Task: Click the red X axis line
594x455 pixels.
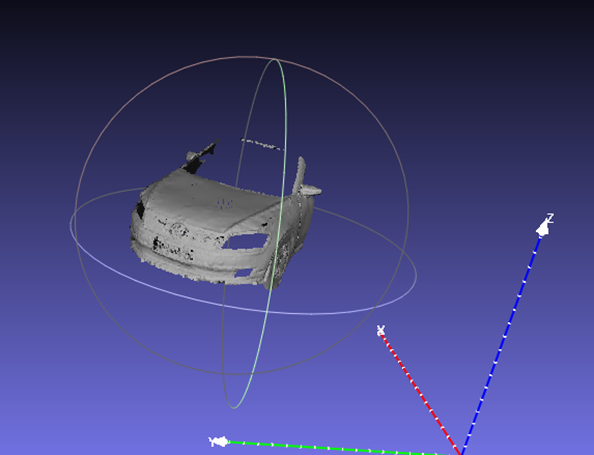Action: click(x=421, y=394)
